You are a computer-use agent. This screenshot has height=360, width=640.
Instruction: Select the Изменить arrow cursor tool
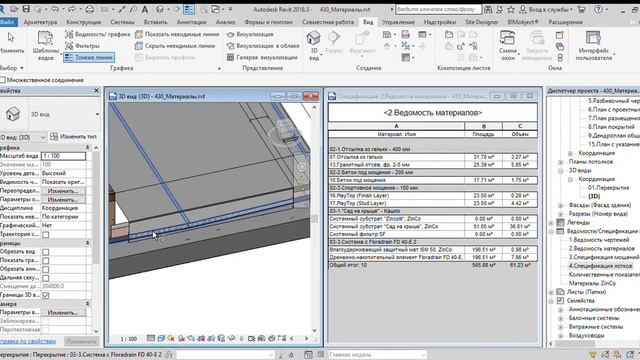(11, 38)
